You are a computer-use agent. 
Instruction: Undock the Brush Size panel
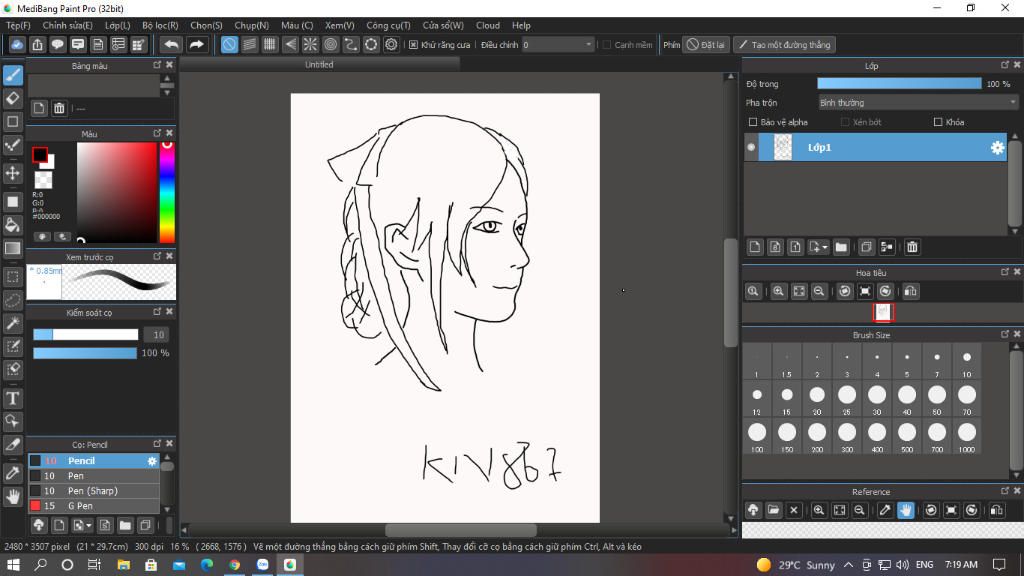click(x=1004, y=334)
